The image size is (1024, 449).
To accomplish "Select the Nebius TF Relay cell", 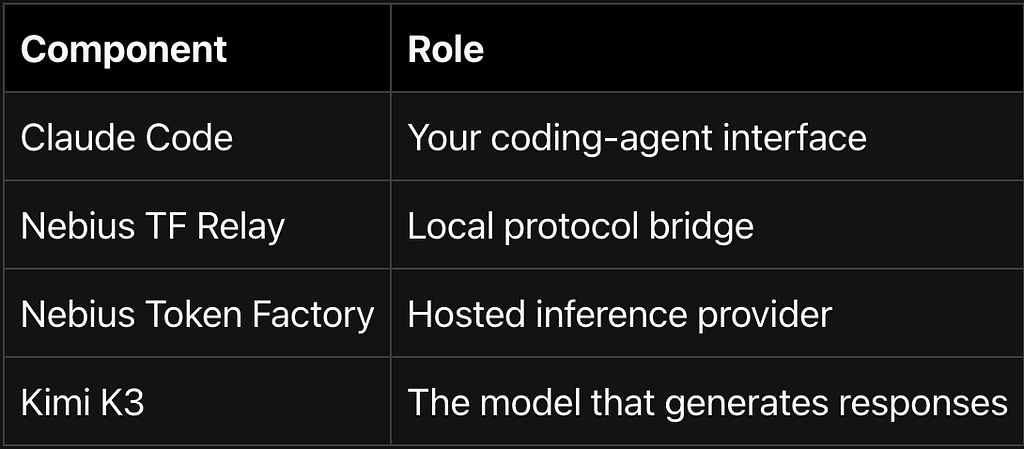I will coord(197,224).
